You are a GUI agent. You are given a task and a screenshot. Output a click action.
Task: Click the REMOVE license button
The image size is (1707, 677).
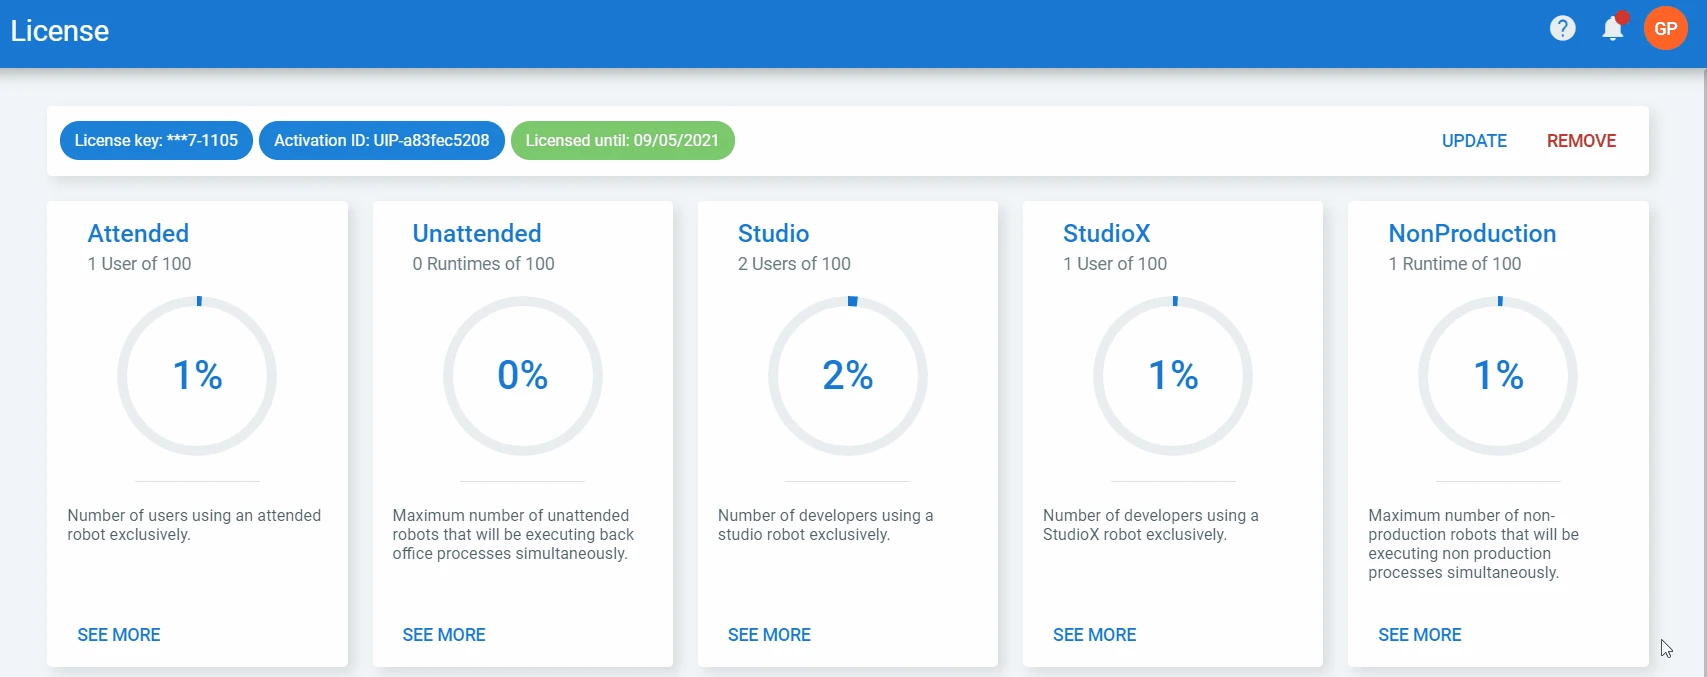(1581, 141)
